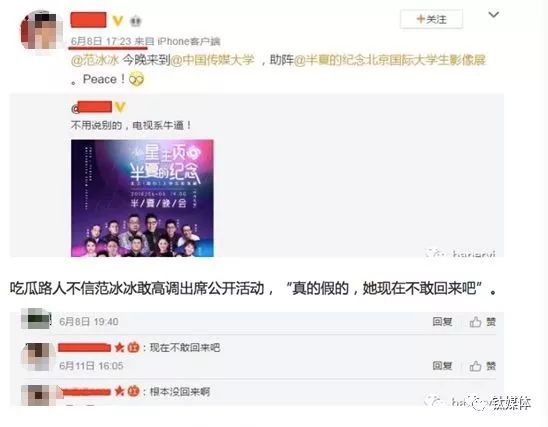The image size is (548, 427).
Task: Click the iPhone客户端 source link
Action: tap(189, 42)
